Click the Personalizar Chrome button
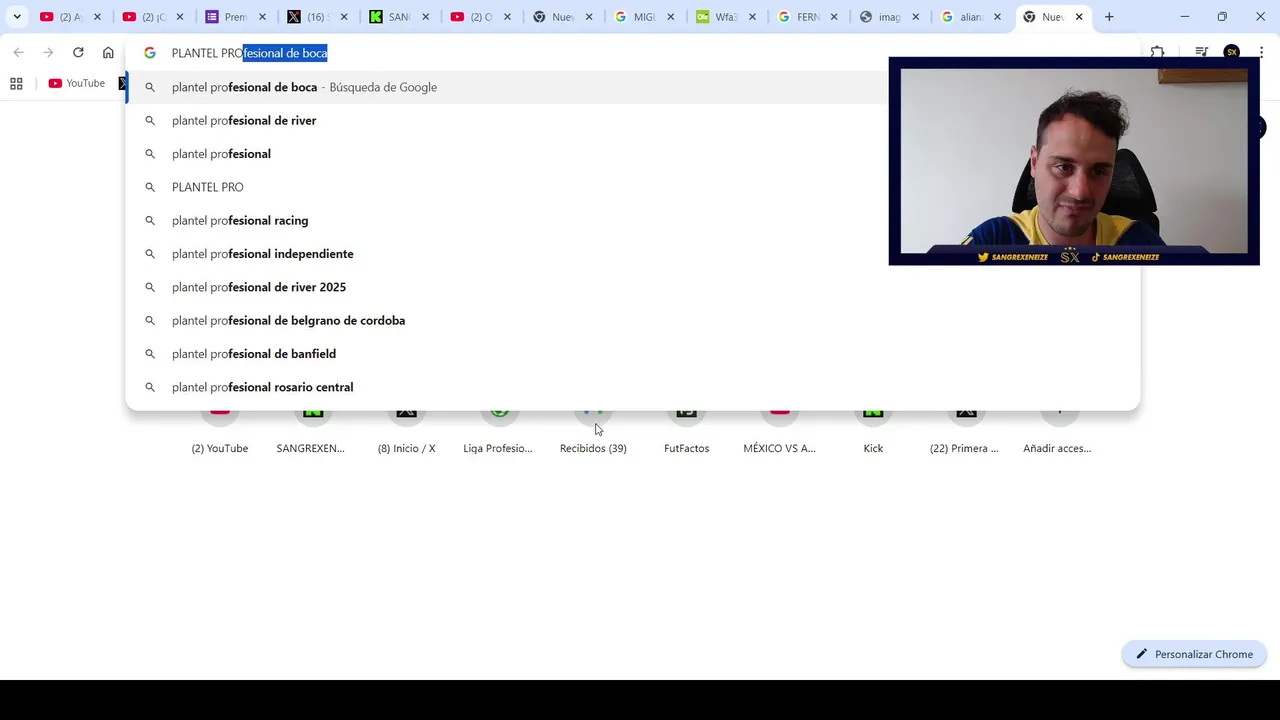Image resolution: width=1280 pixels, height=720 pixels. click(x=1194, y=654)
